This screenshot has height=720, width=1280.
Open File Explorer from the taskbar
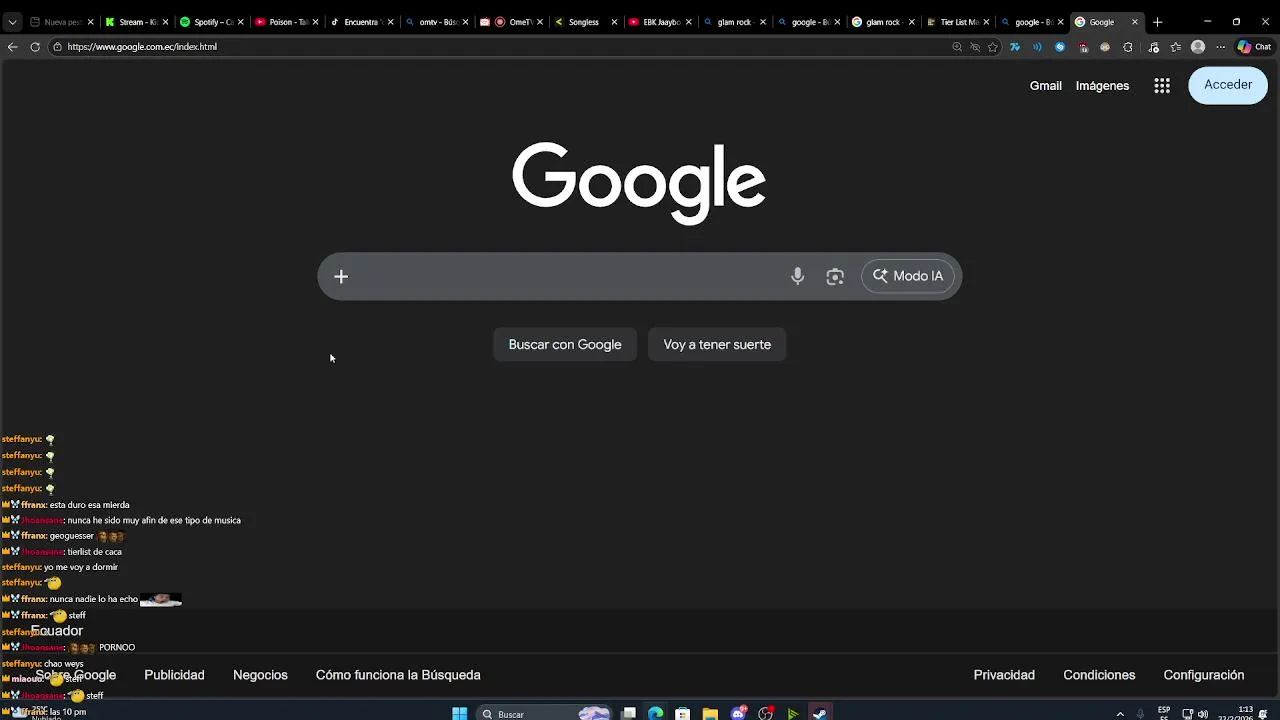pyautogui.click(x=710, y=714)
